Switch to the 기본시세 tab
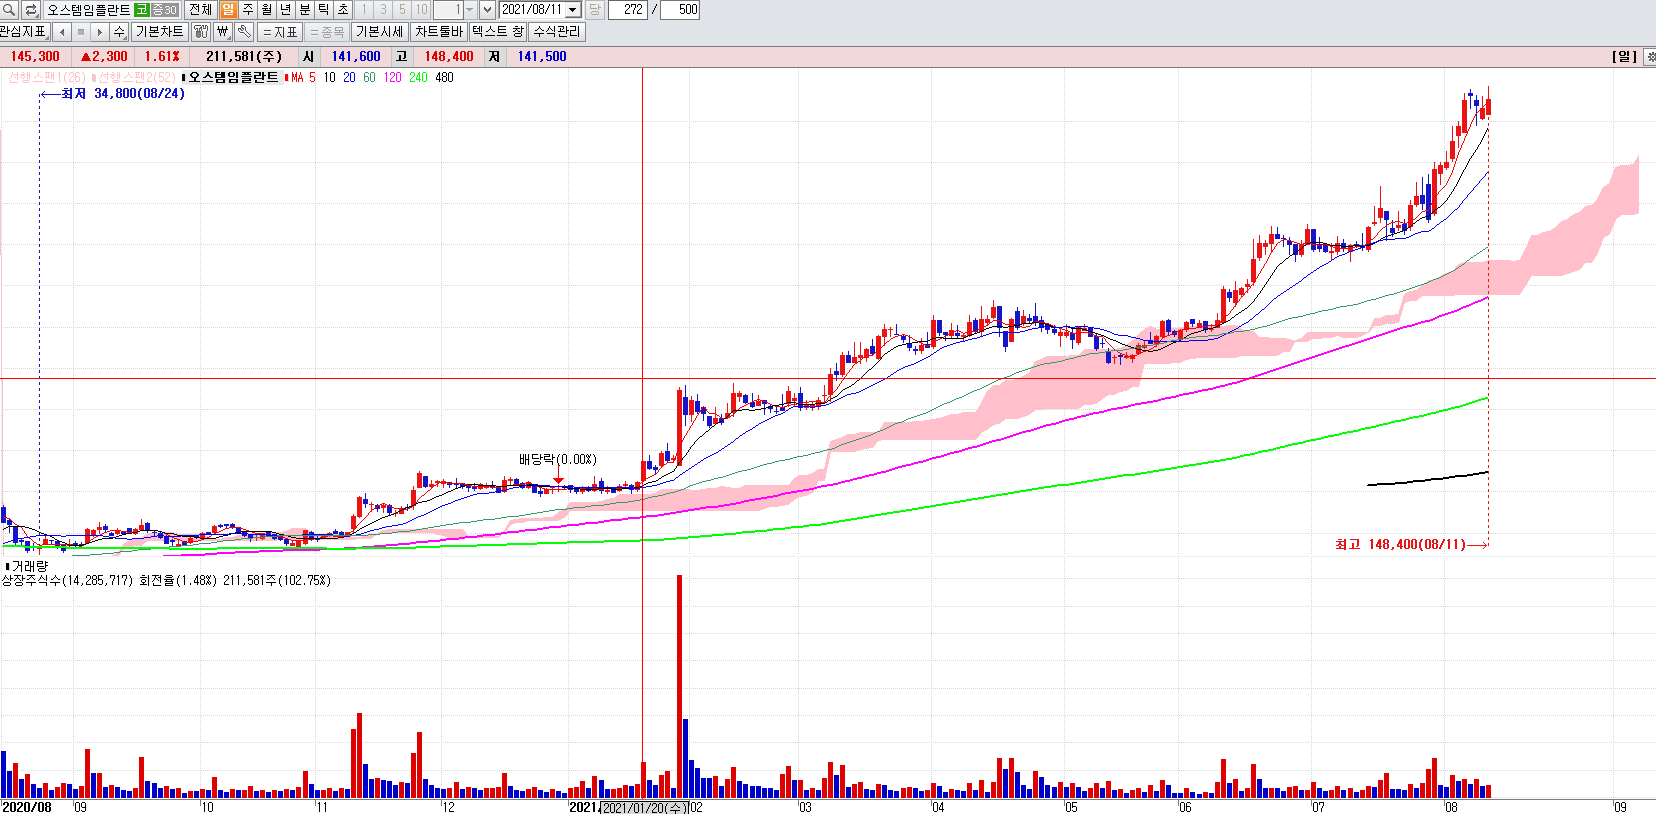1656x814 pixels. point(380,32)
